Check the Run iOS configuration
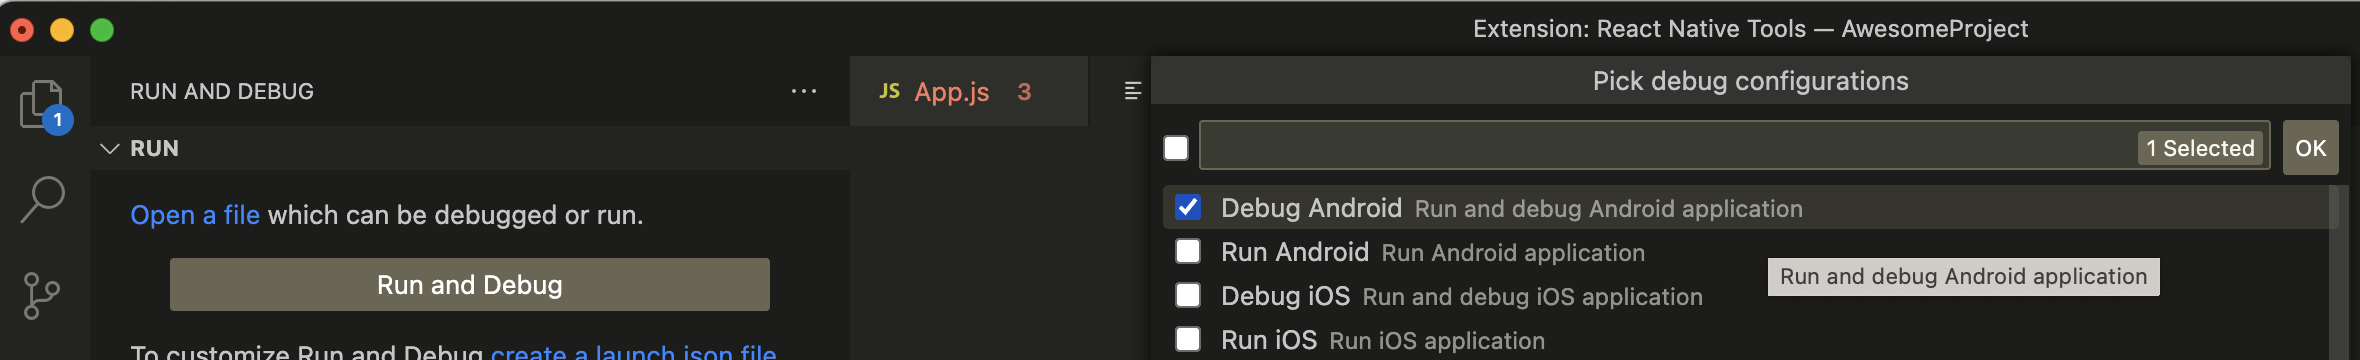 [1188, 339]
